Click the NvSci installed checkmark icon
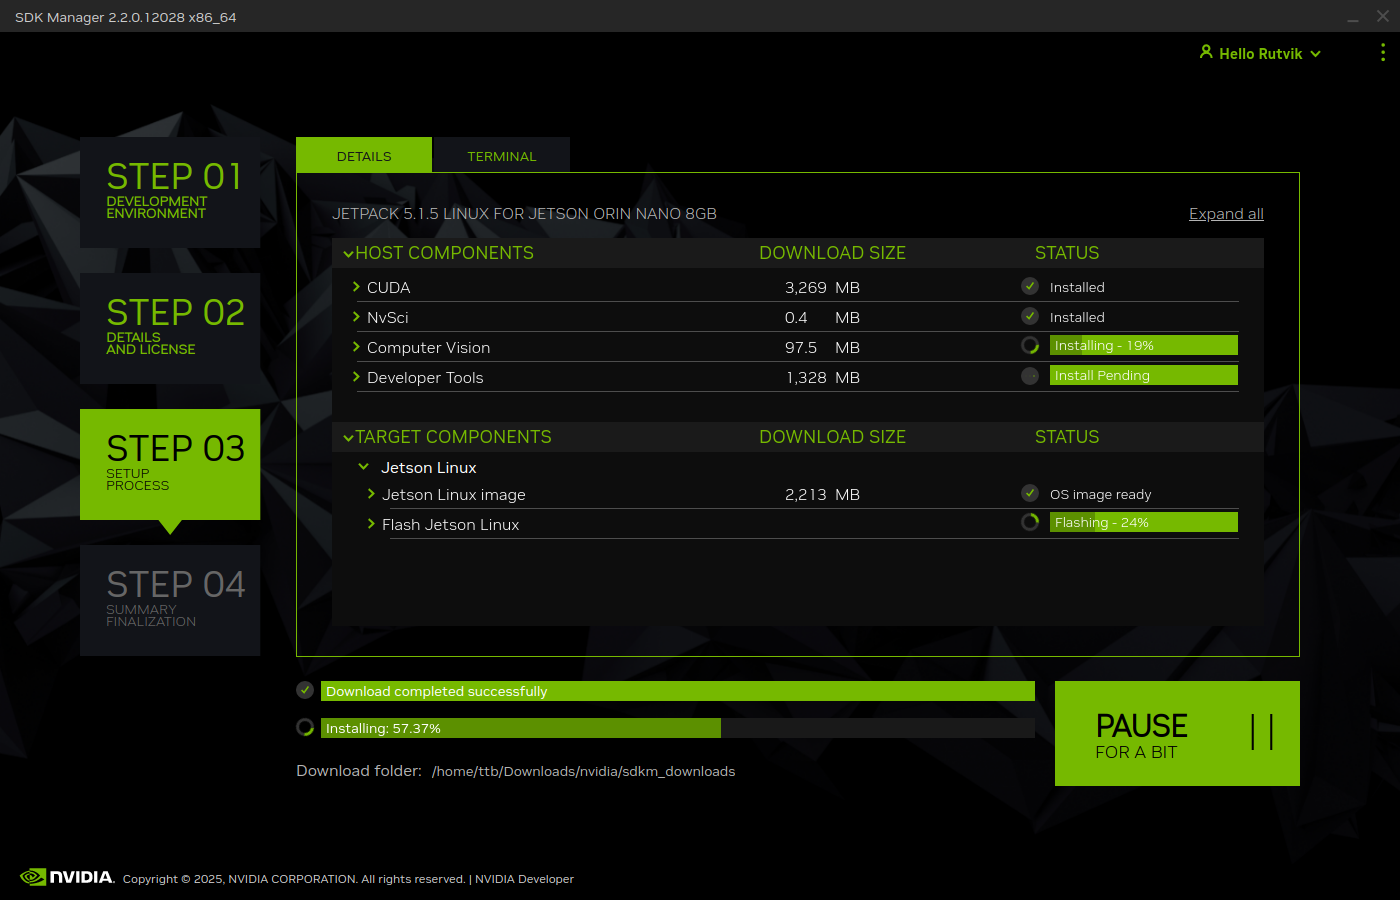Image resolution: width=1400 pixels, height=900 pixels. click(x=1030, y=316)
